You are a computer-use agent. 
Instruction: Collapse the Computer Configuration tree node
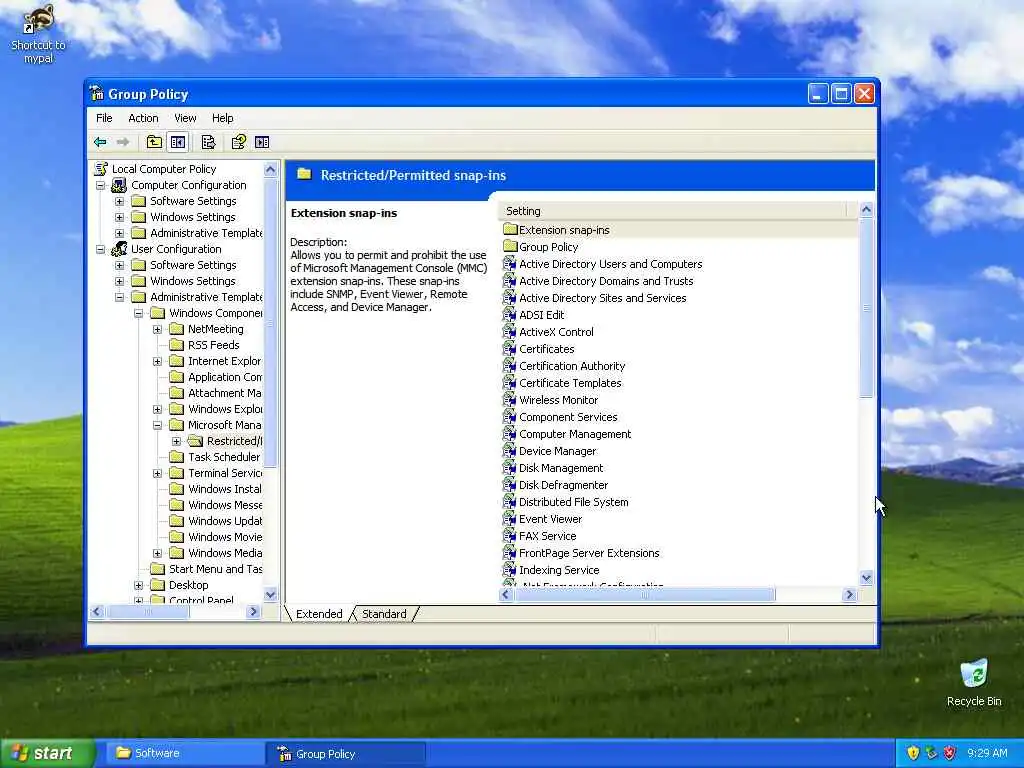coord(101,185)
